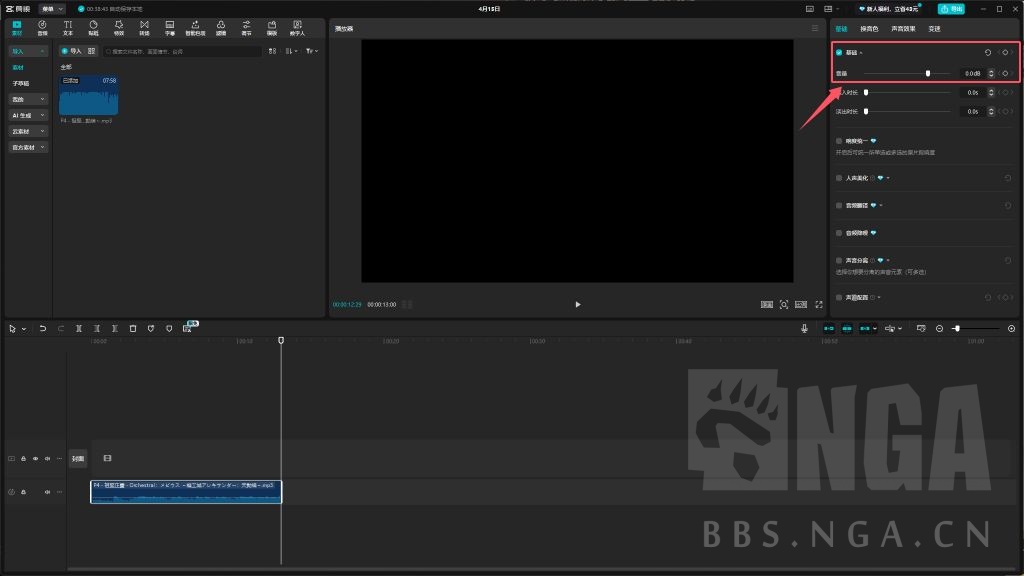Open the 字幕 (Captions) panel icon
Viewport: 1024px width, 576px height.
169,26
